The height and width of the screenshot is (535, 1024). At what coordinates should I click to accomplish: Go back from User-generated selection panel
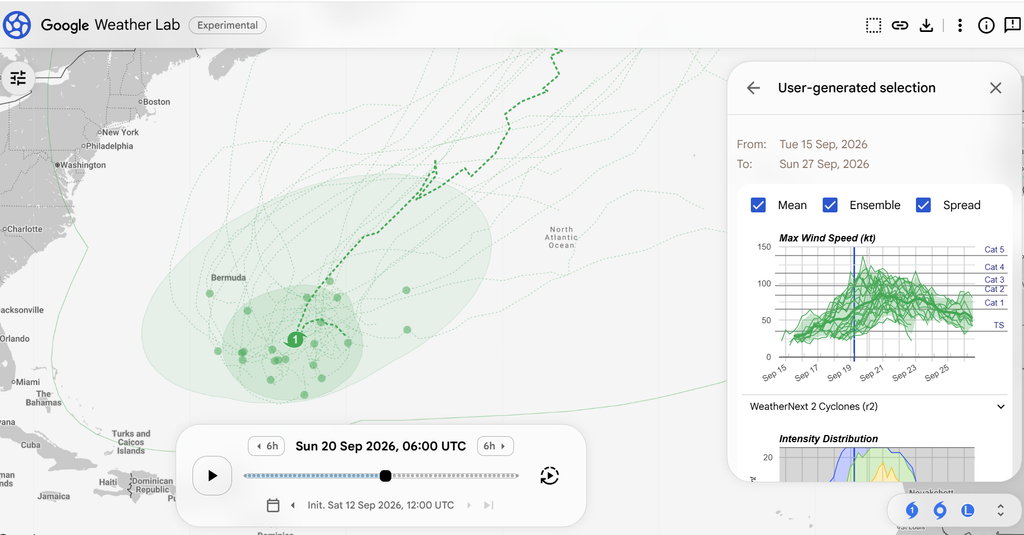[754, 88]
